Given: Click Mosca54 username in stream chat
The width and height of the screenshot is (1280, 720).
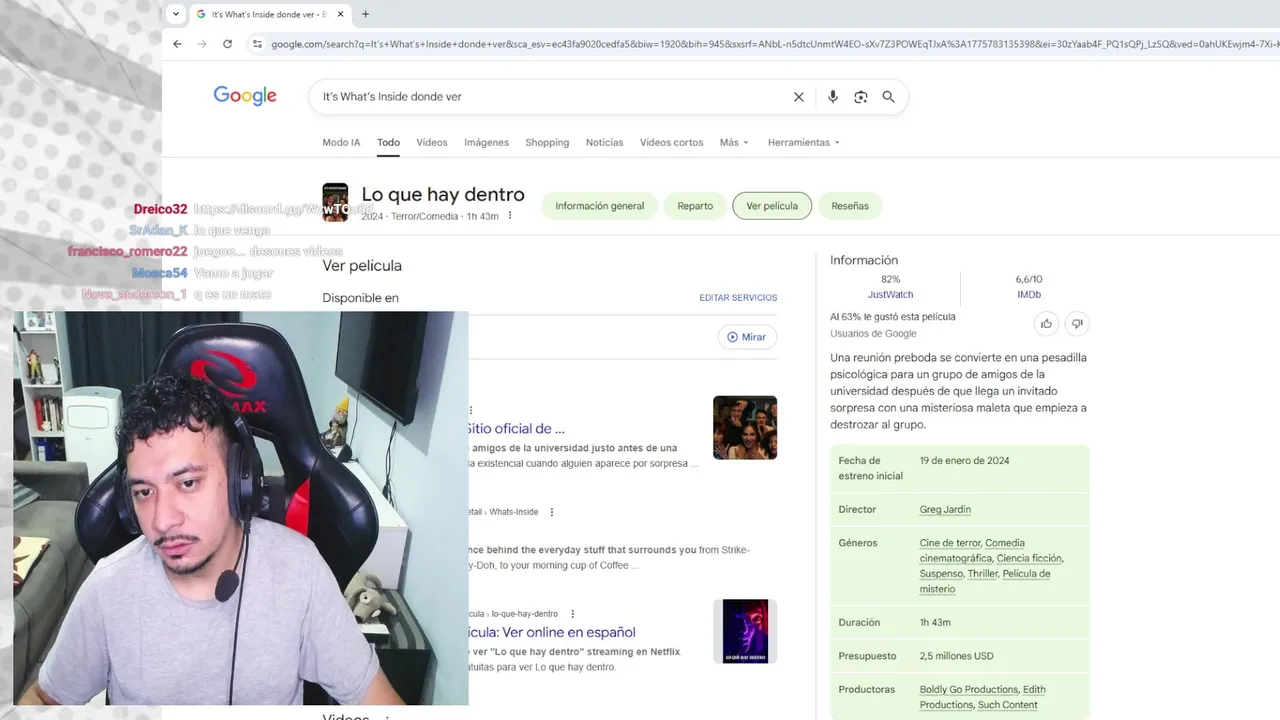Looking at the screenshot, I should (160, 273).
